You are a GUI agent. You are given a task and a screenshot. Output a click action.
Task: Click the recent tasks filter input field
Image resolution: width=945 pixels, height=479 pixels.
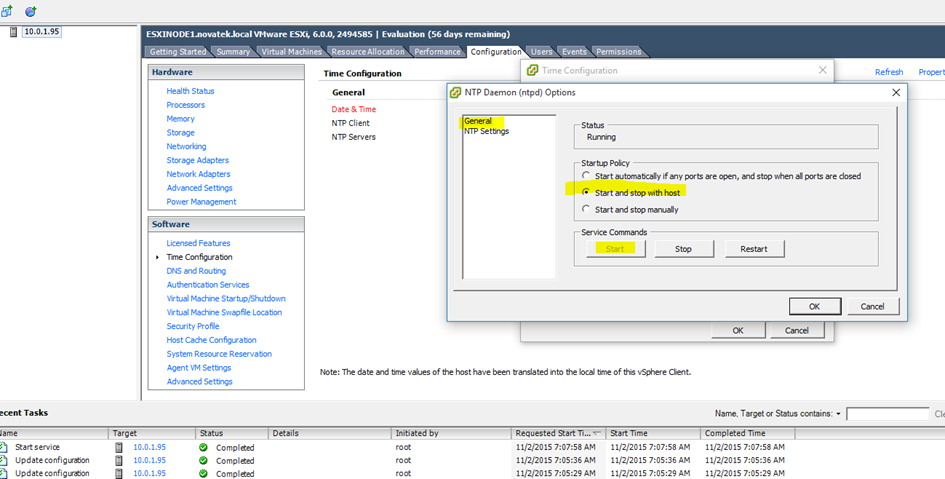tap(888, 414)
